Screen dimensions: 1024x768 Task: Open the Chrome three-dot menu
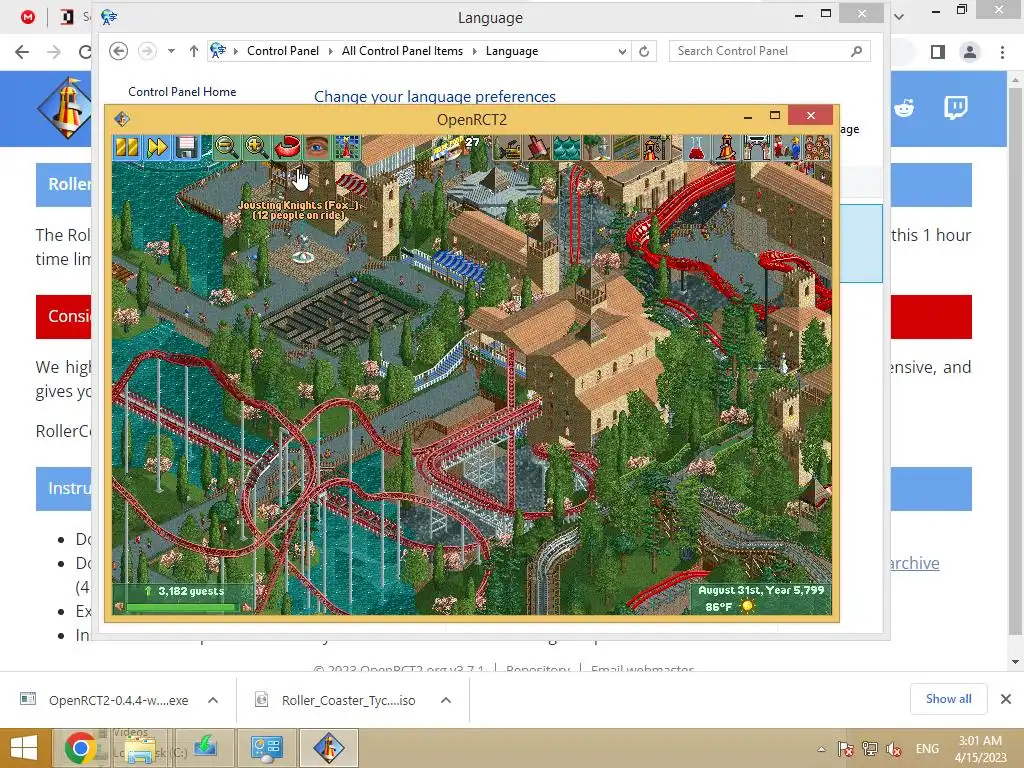pyautogui.click(x=1002, y=52)
